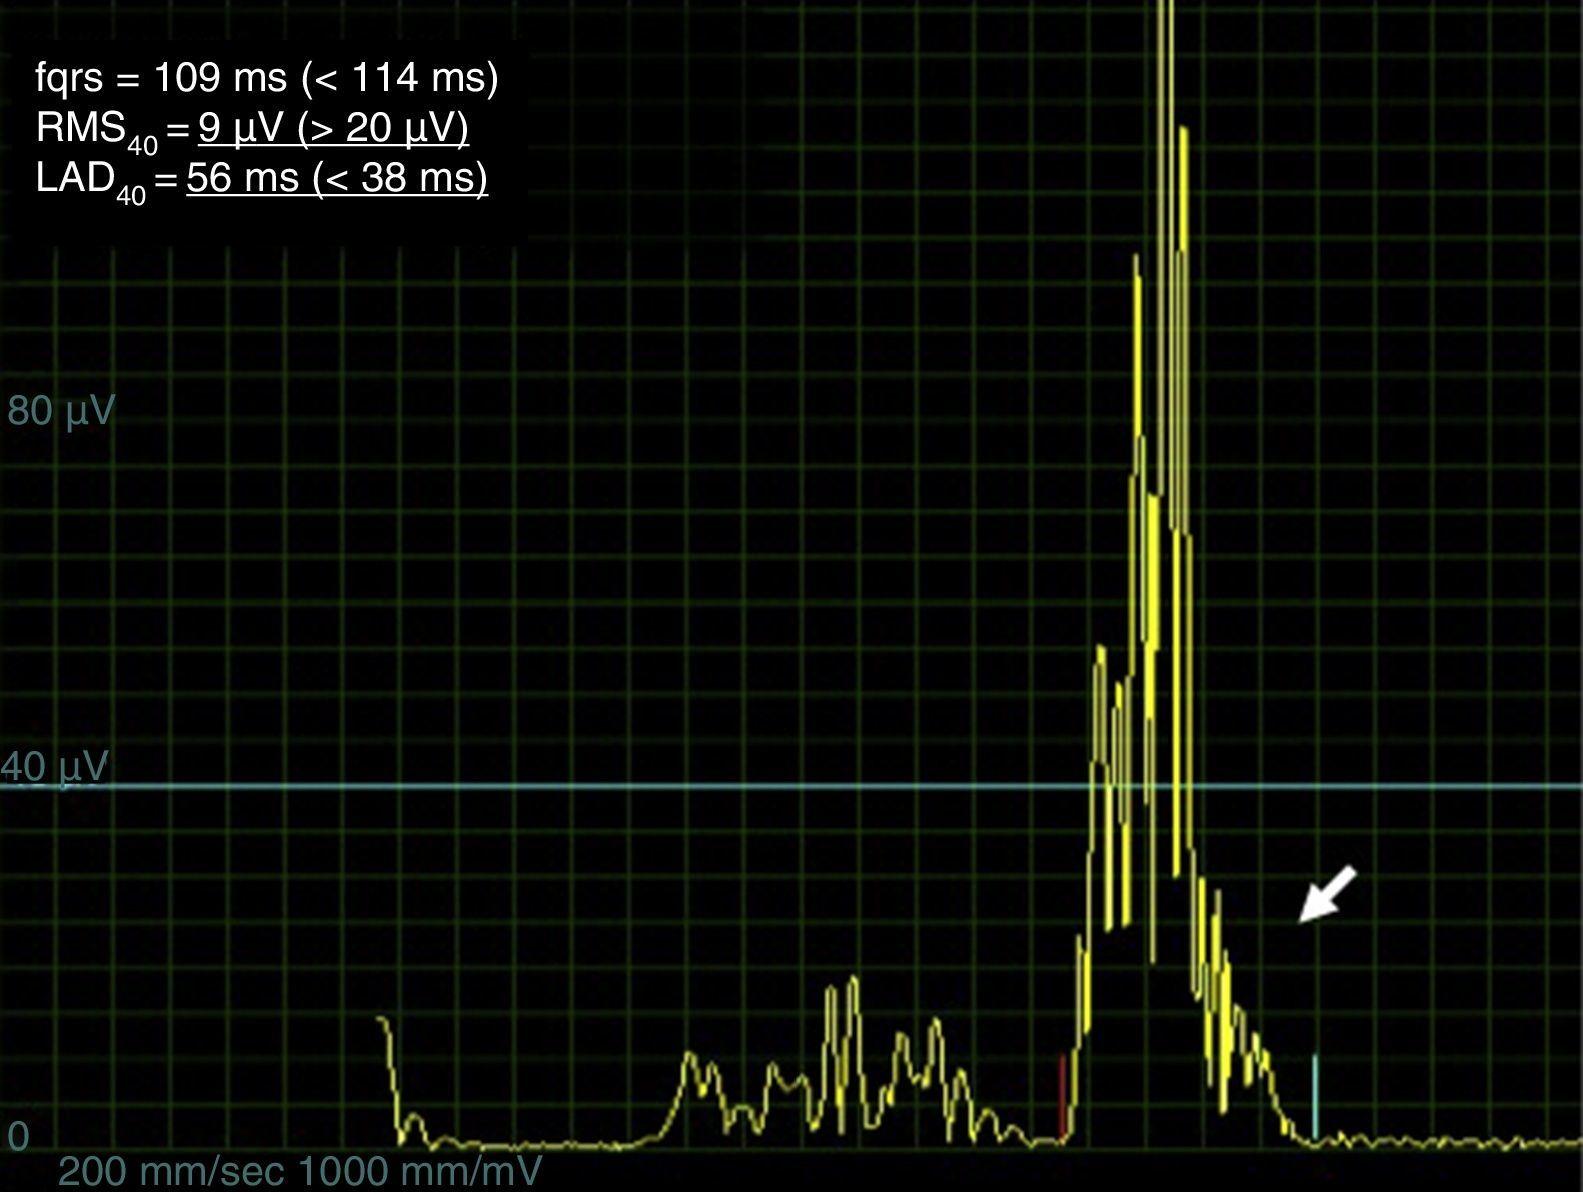Image resolution: width=1583 pixels, height=1194 pixels.
Task: Click the 200 mm/sec sweep speed text
Action: pos(171,1171)
